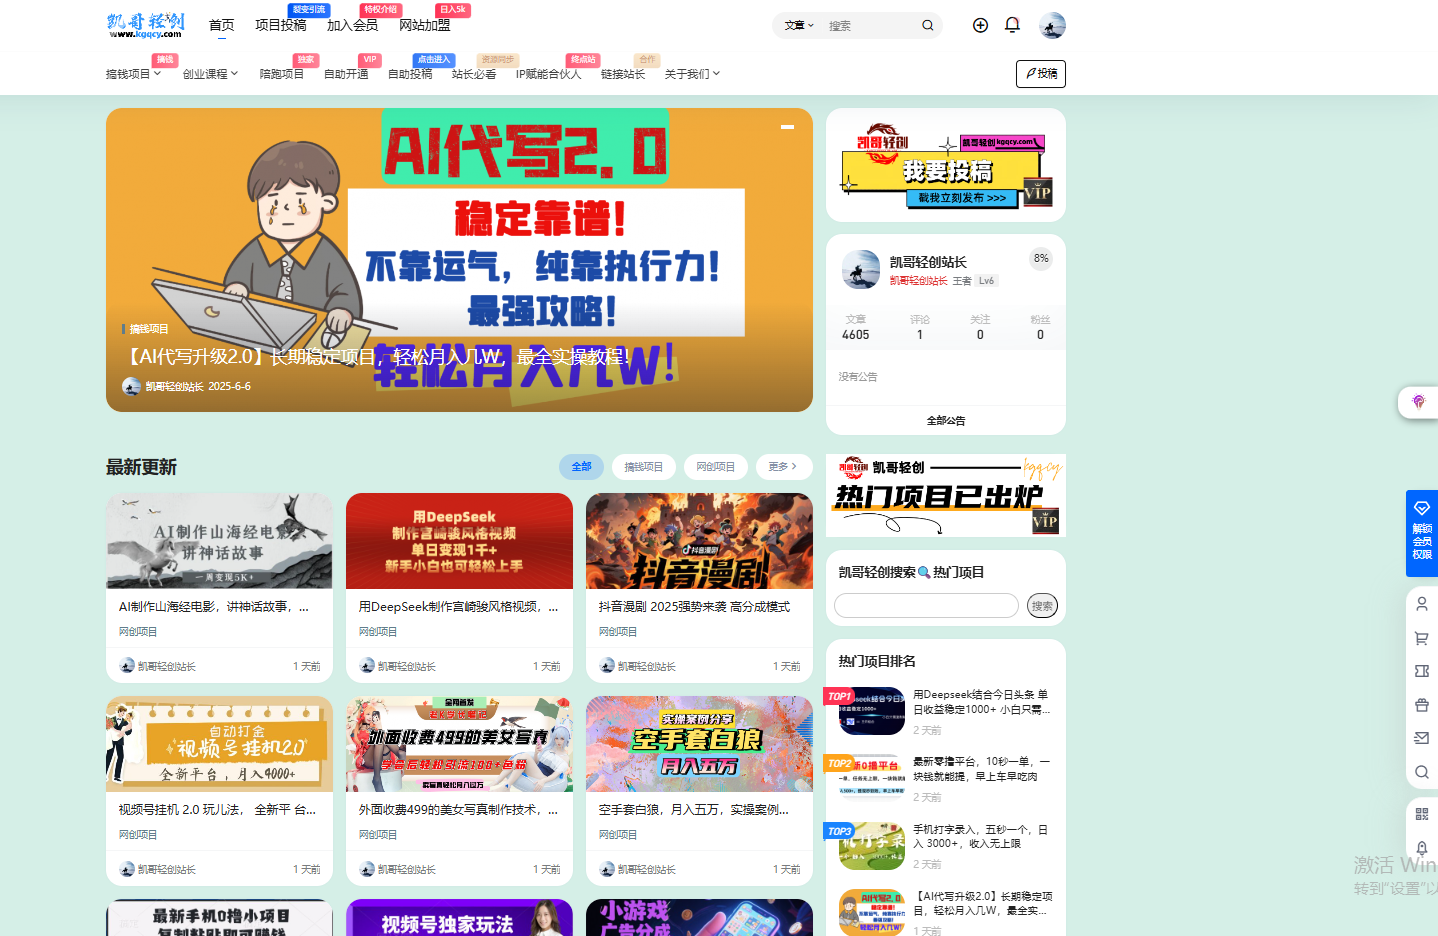This screenshot has width=1438, height=936.
Task: Open the 美女写真 article thumbnail
Action: 459,744
